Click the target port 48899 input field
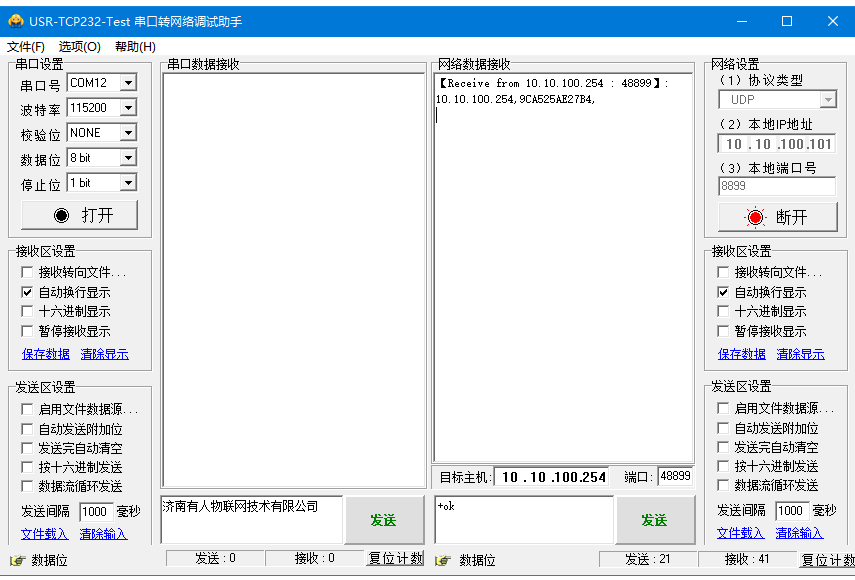Image resolution: width=855 pixels, height=580 pixels. 674,477
